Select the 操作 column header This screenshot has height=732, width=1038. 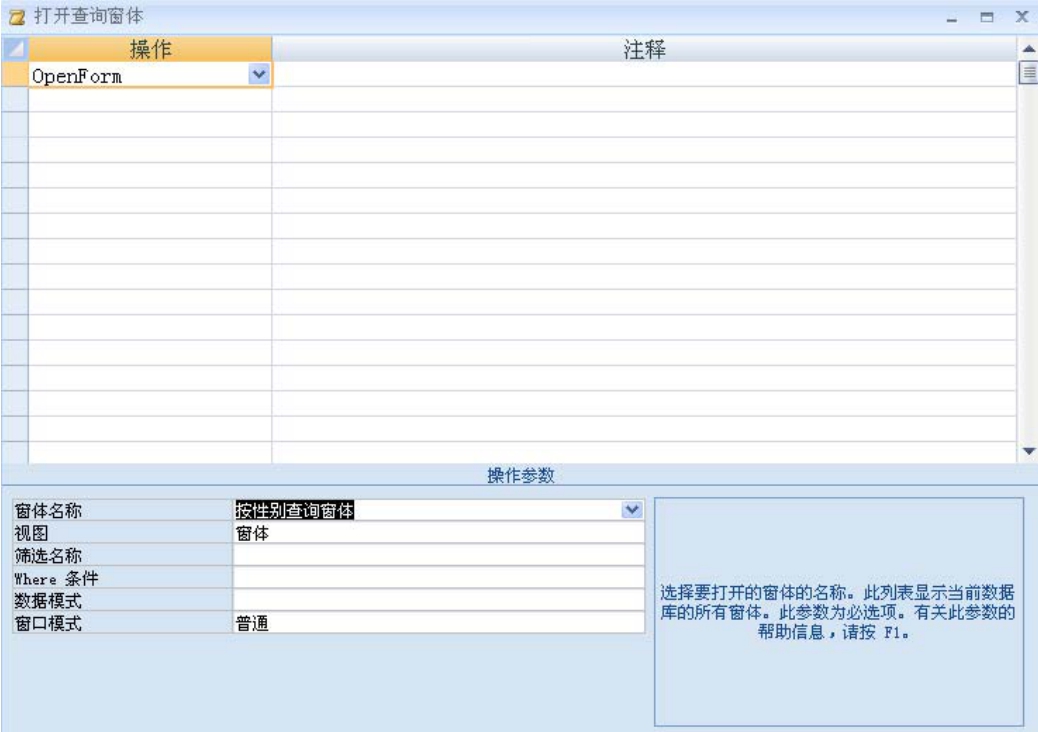pyautogui.click(x=150, y=50)
